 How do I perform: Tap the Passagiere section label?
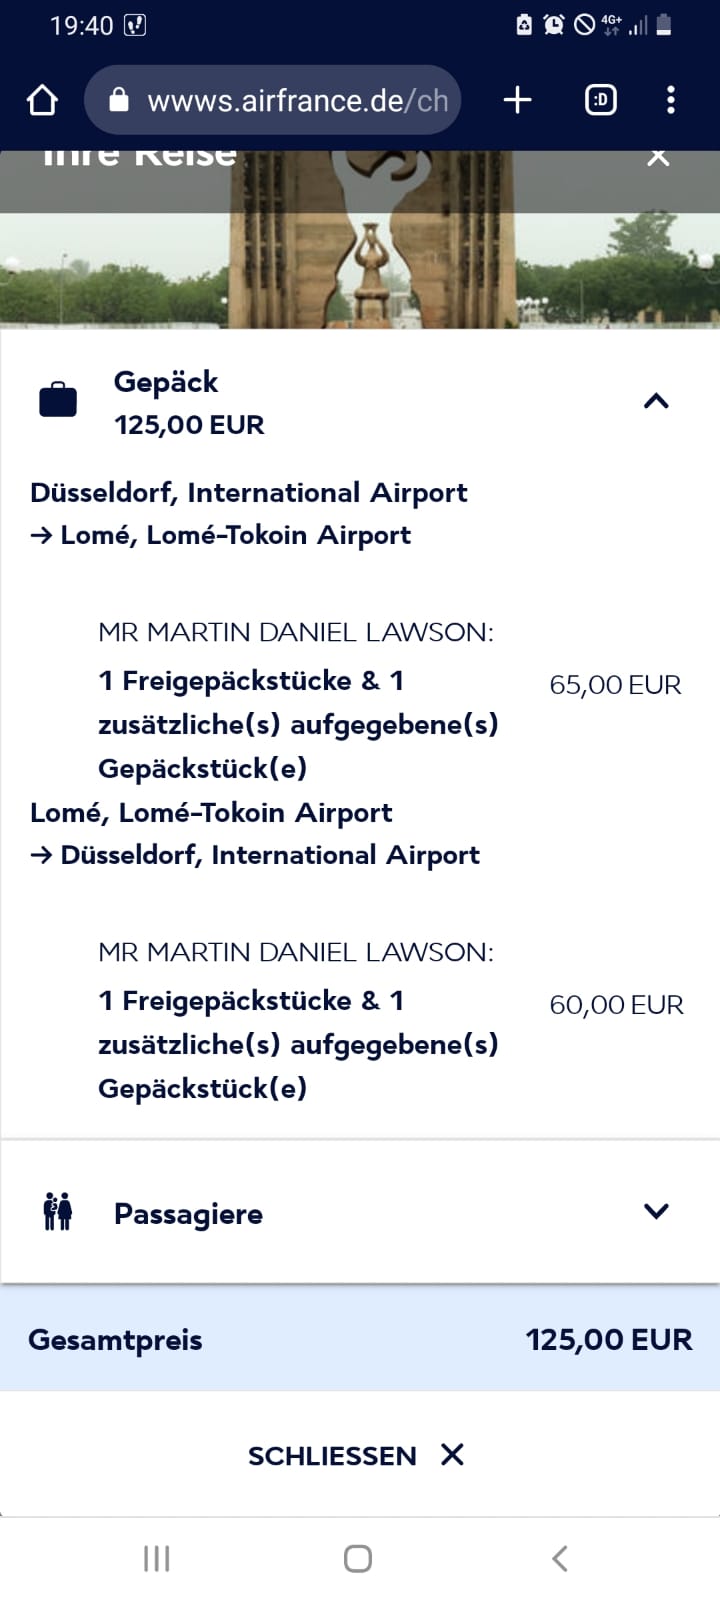pos(188,1214)
